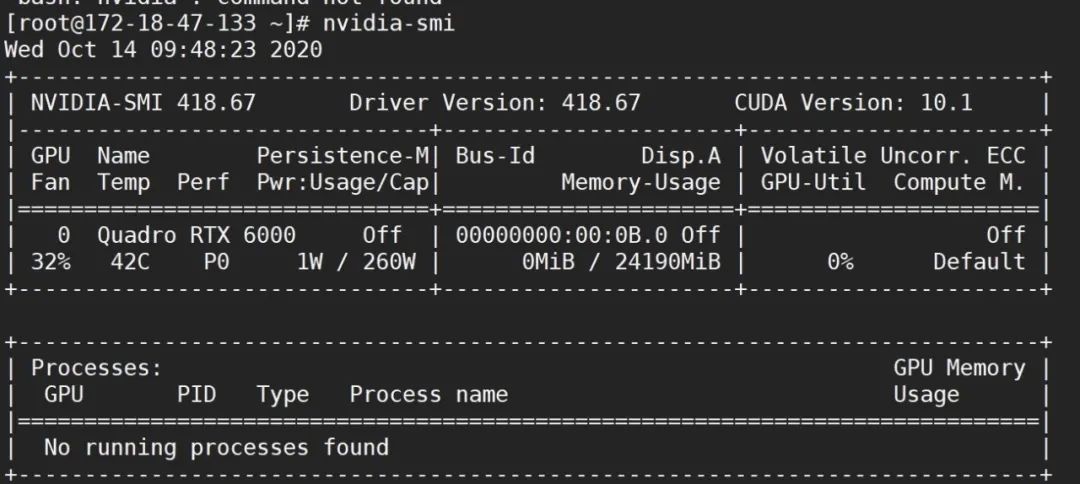Click the No running processes found message
Image resolution: width=1080 pixels, height=484 pixels.
click(216, 448)
